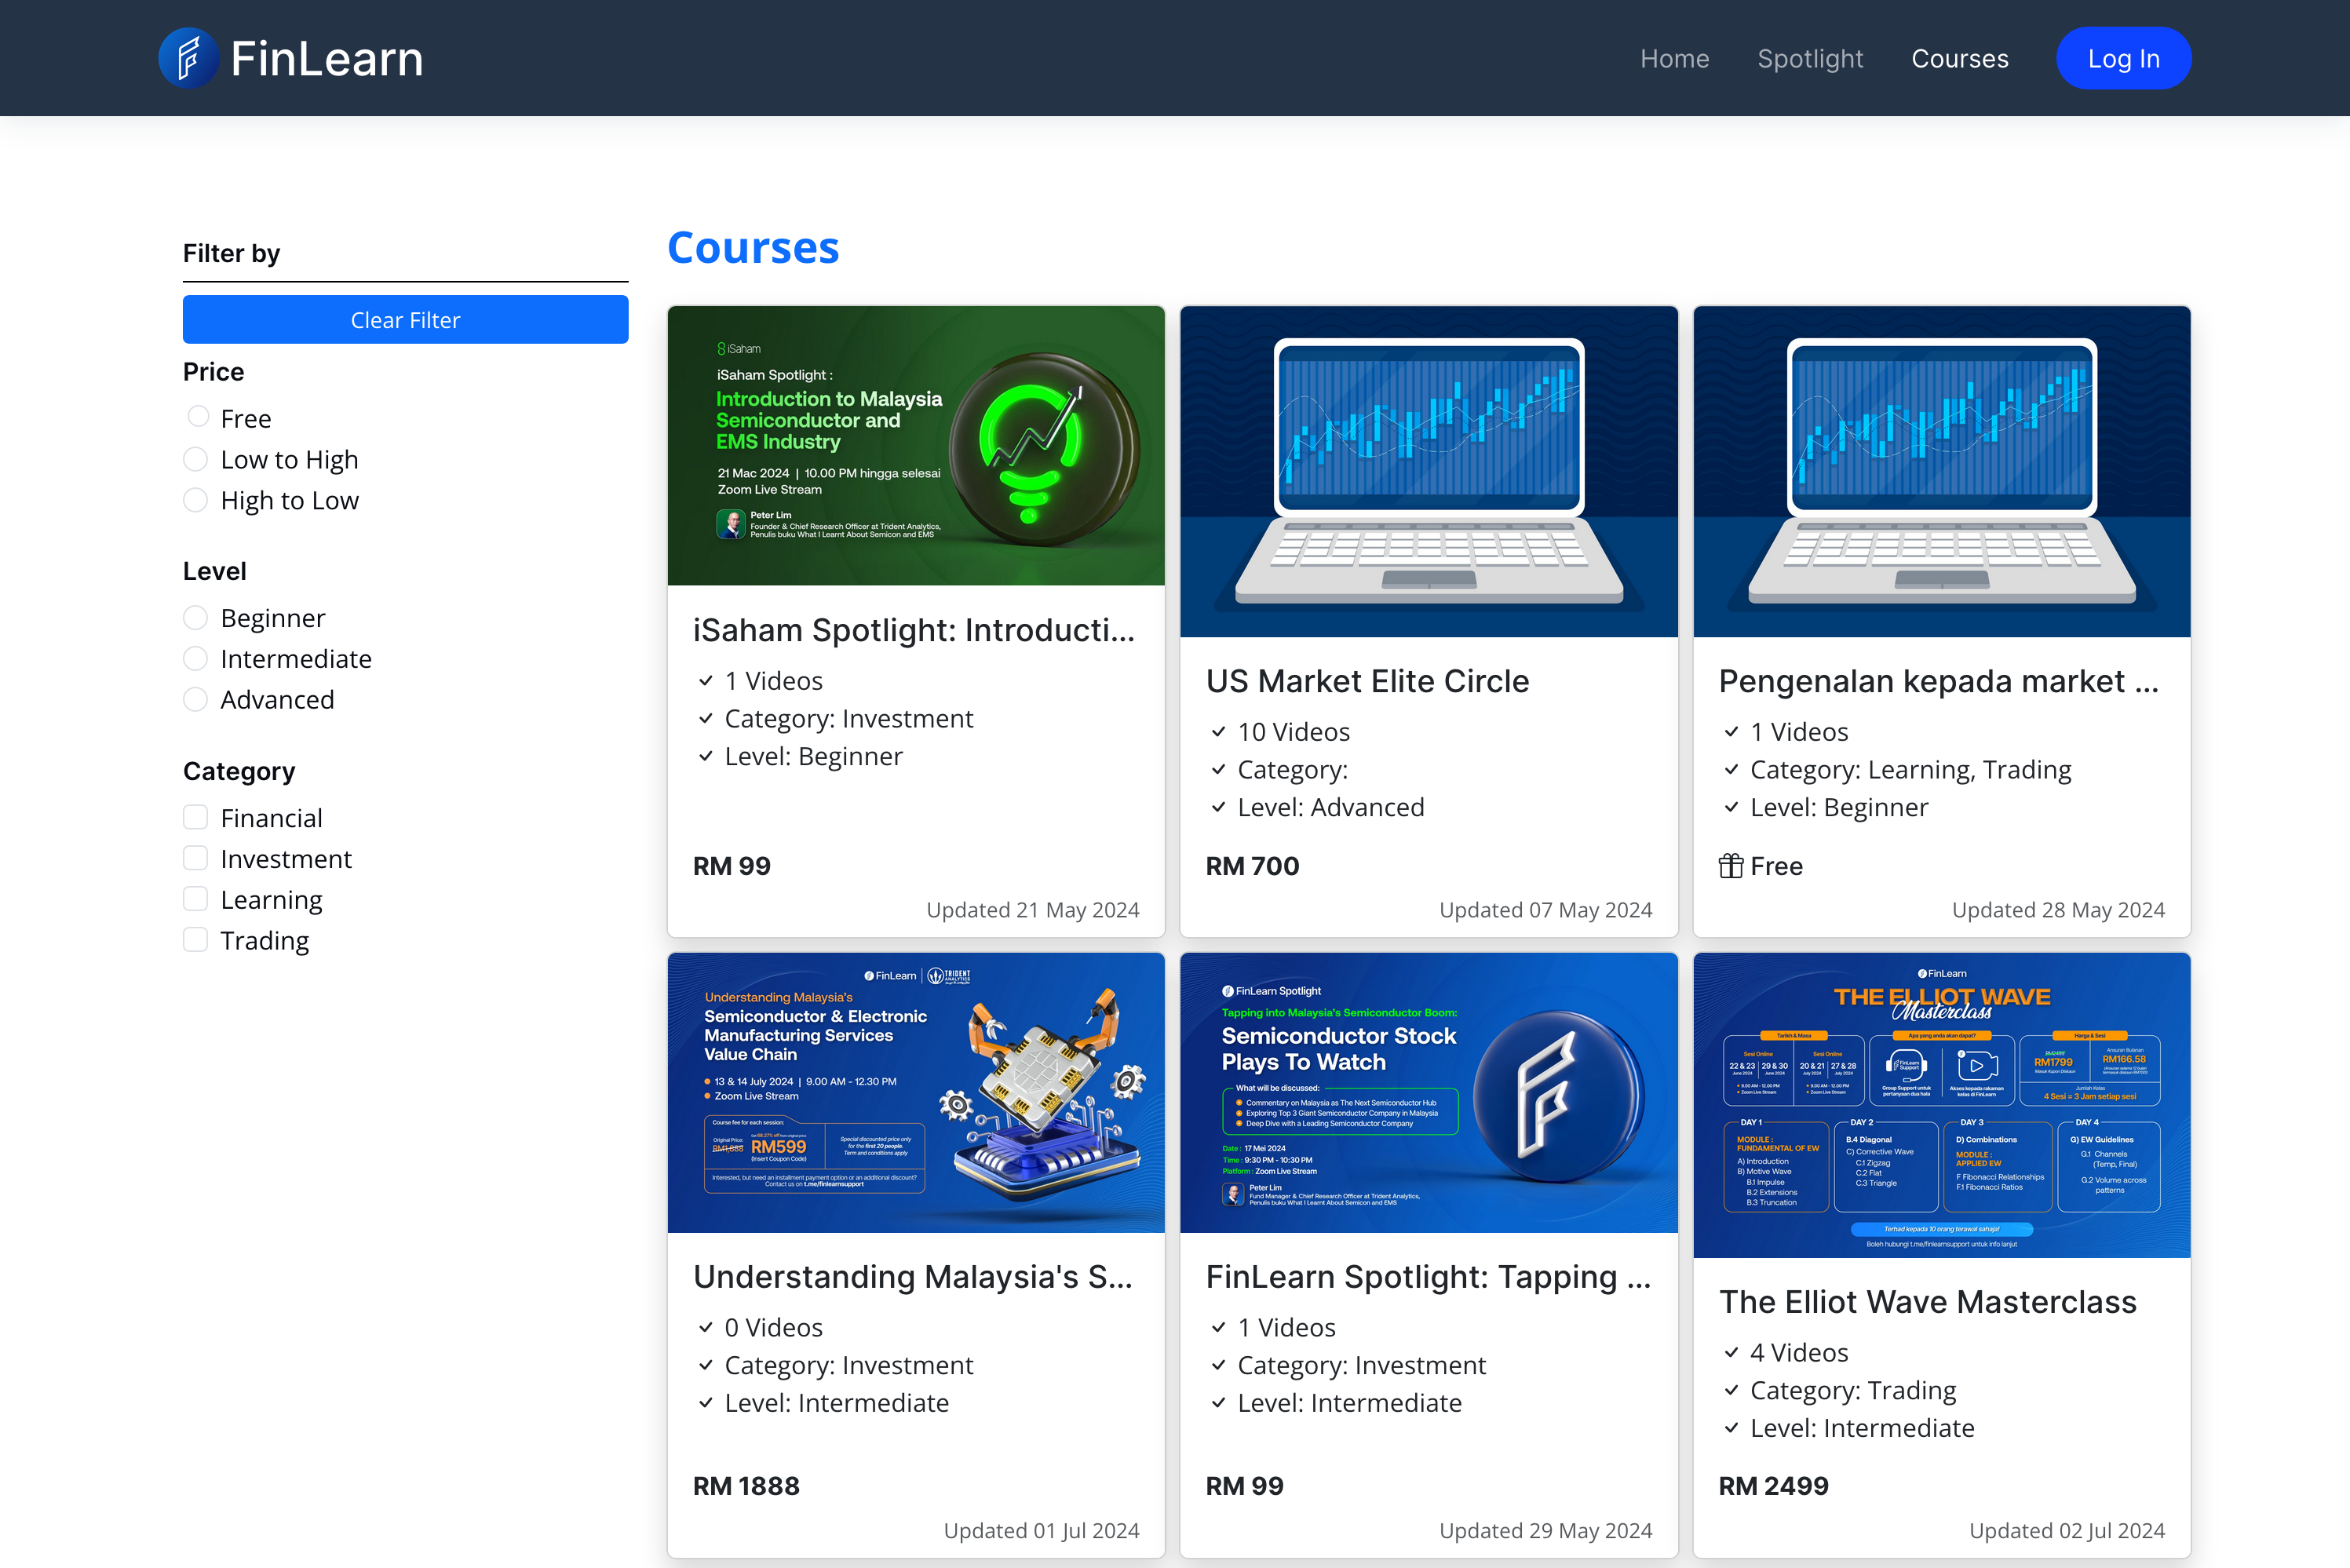Open iSaham Spotlight course thumbnail
The width and height of the screenshot is (2350, 1568).
(916, 446)
